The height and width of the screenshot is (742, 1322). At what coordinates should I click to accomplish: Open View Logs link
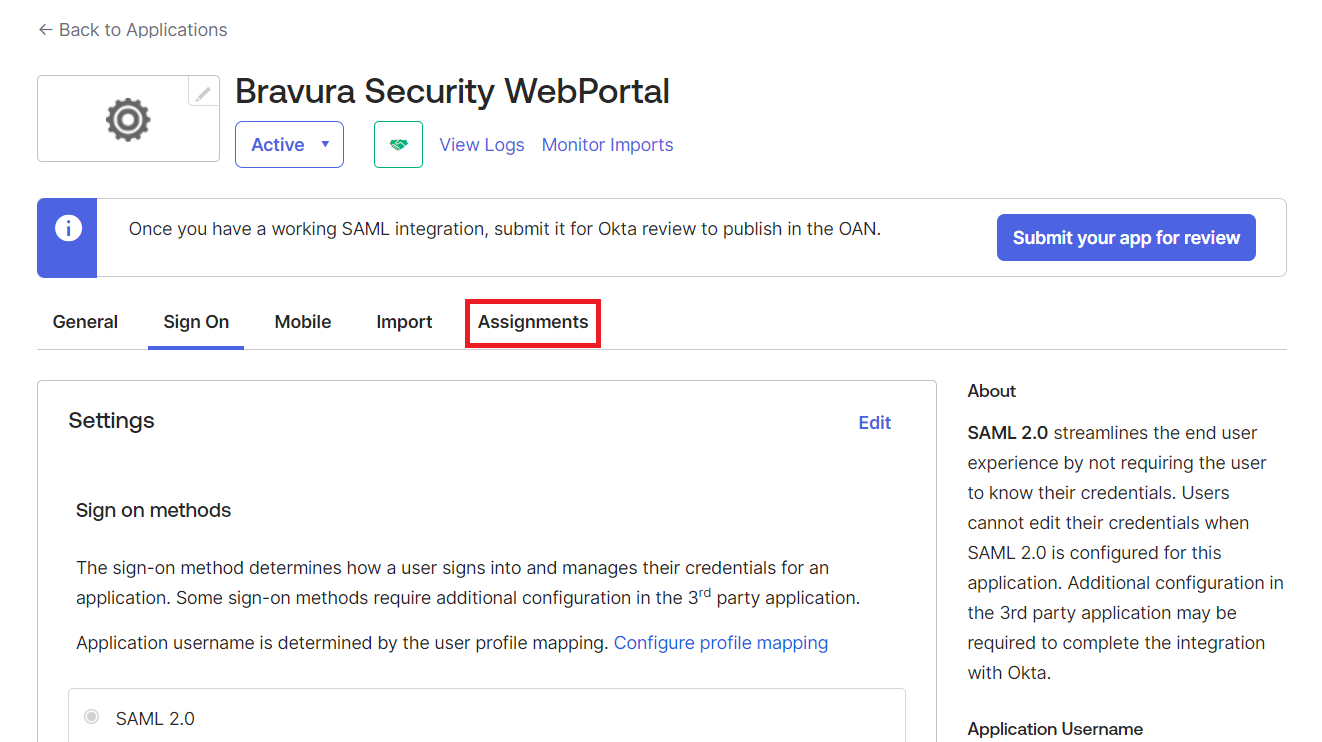pyautogui.click(x=481, y=145)
